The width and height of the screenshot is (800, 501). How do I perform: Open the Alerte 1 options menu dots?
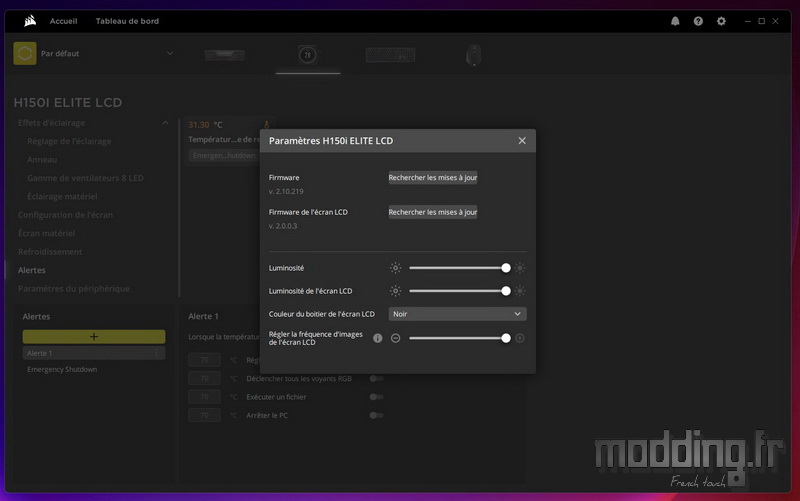157,353
